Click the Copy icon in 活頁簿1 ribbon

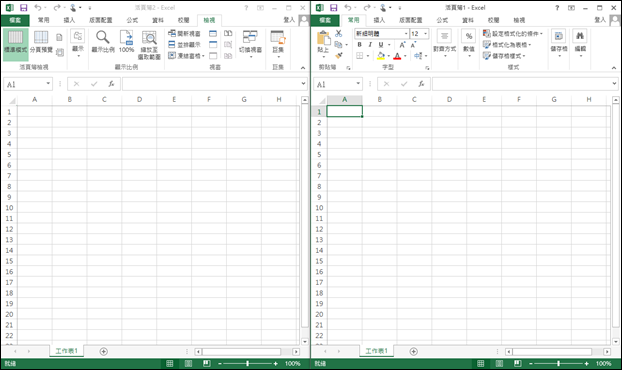pos(338,45)
